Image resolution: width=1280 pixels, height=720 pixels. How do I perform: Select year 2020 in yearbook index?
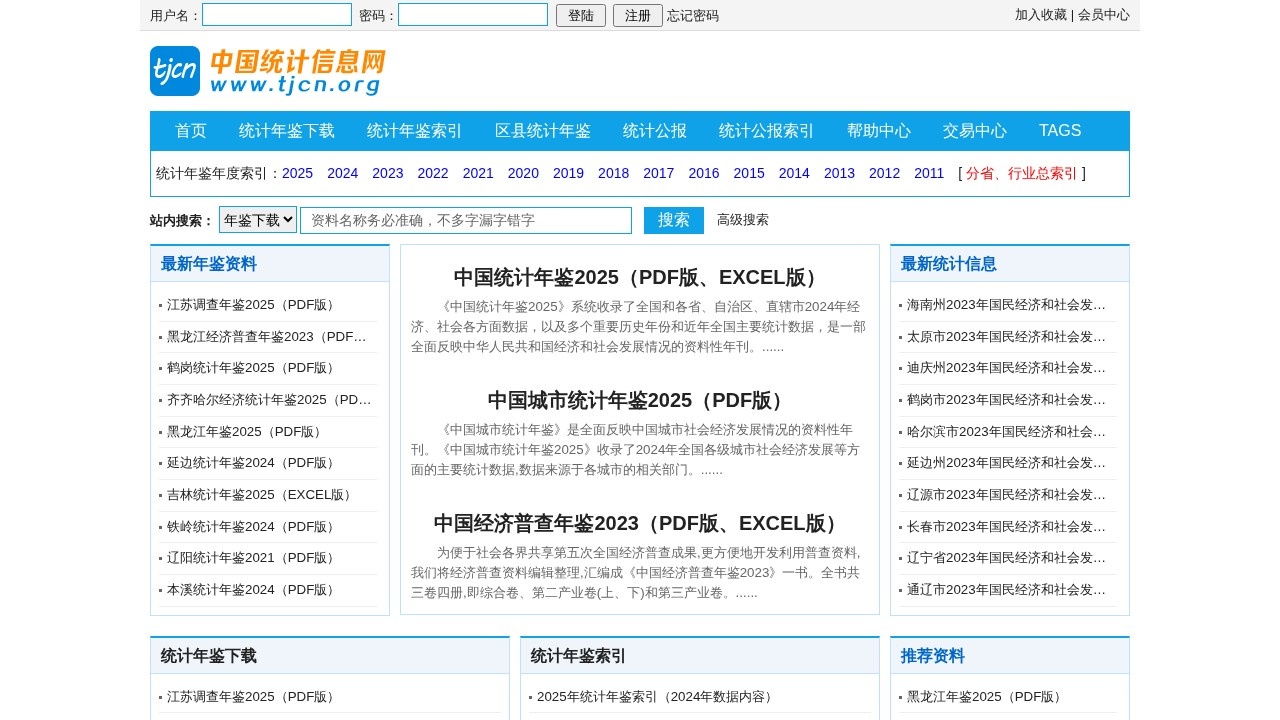point(523,173)
